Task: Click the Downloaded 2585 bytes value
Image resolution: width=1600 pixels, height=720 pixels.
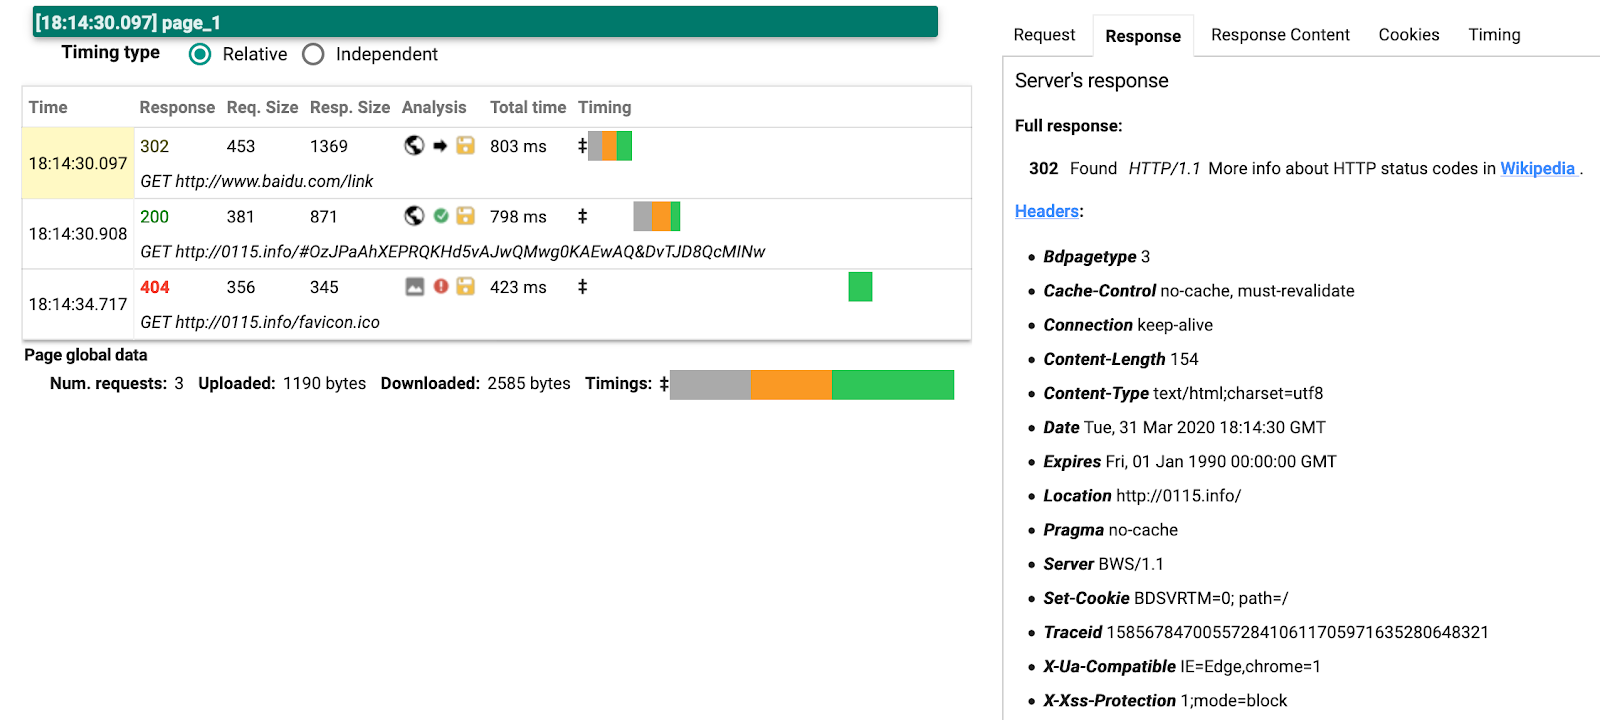Action: [529, 384]
